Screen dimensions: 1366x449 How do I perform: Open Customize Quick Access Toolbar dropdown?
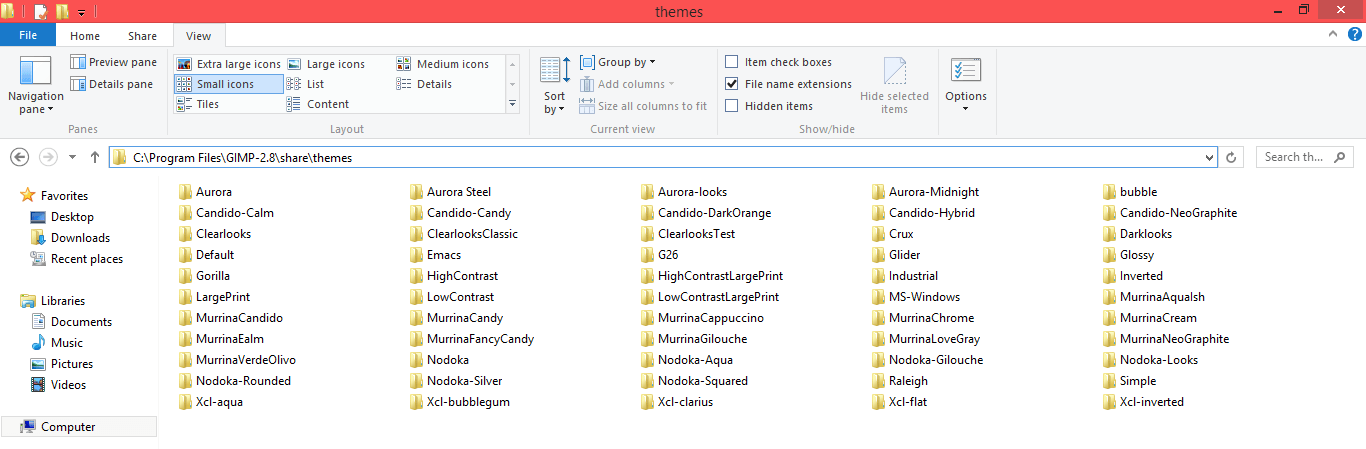(x=81, y=12)
